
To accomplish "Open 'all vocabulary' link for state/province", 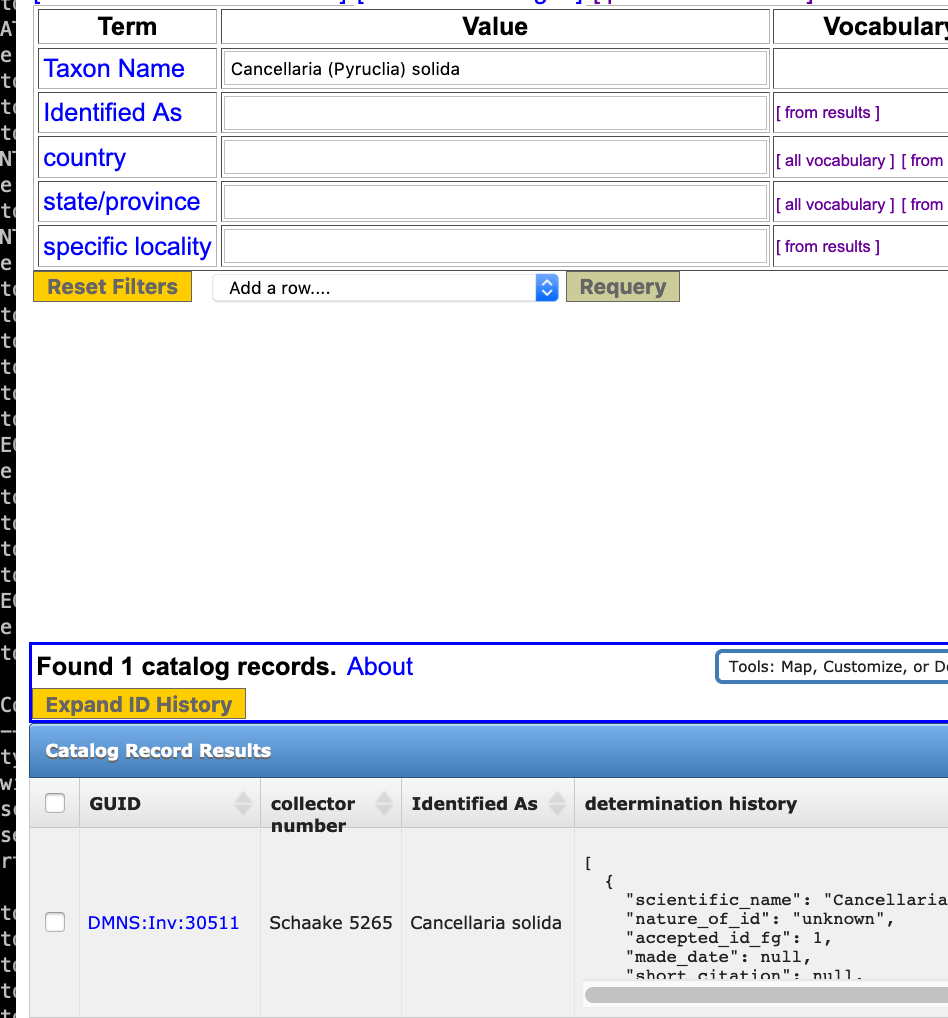I will click(835, 205).
